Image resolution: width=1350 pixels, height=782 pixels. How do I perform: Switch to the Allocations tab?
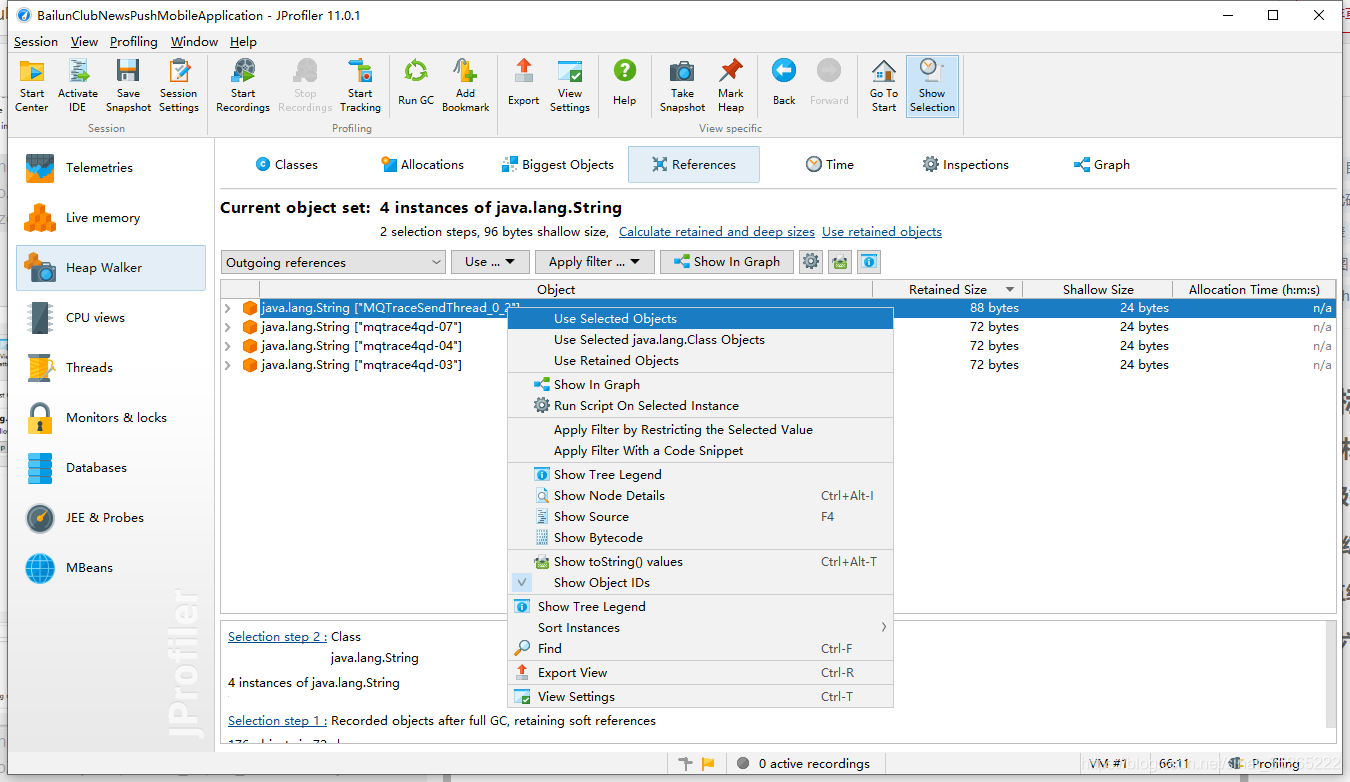coord(422,164)
